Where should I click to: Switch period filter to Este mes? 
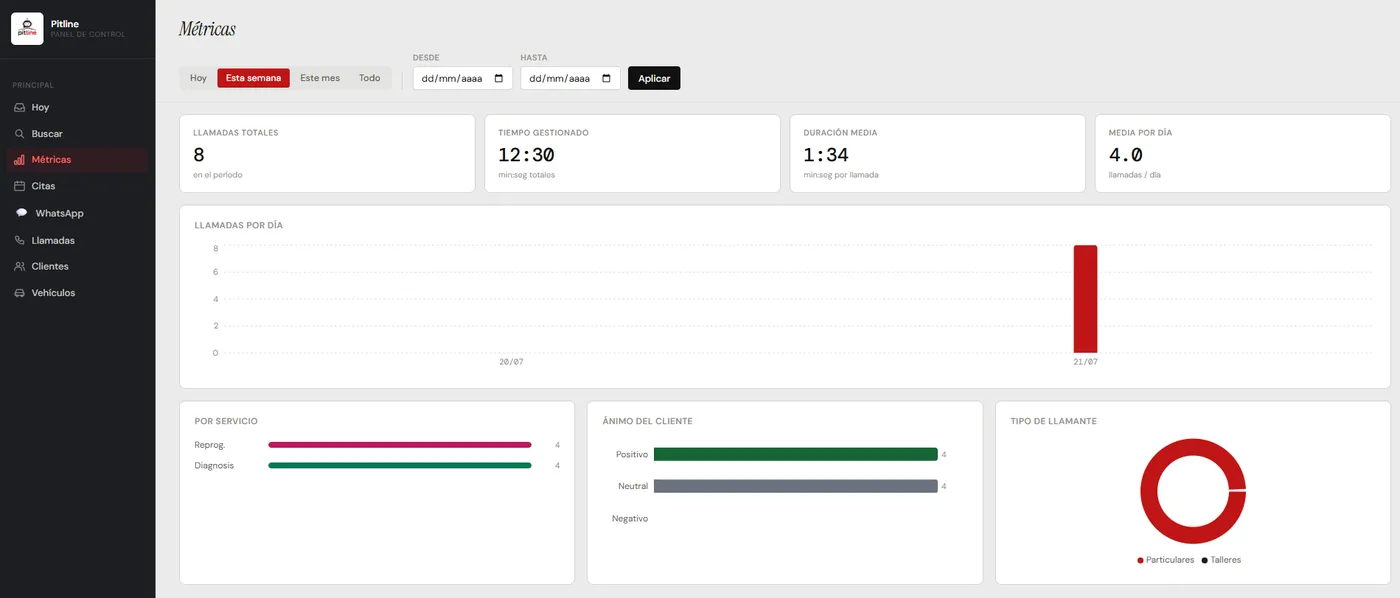click(320, 78)
